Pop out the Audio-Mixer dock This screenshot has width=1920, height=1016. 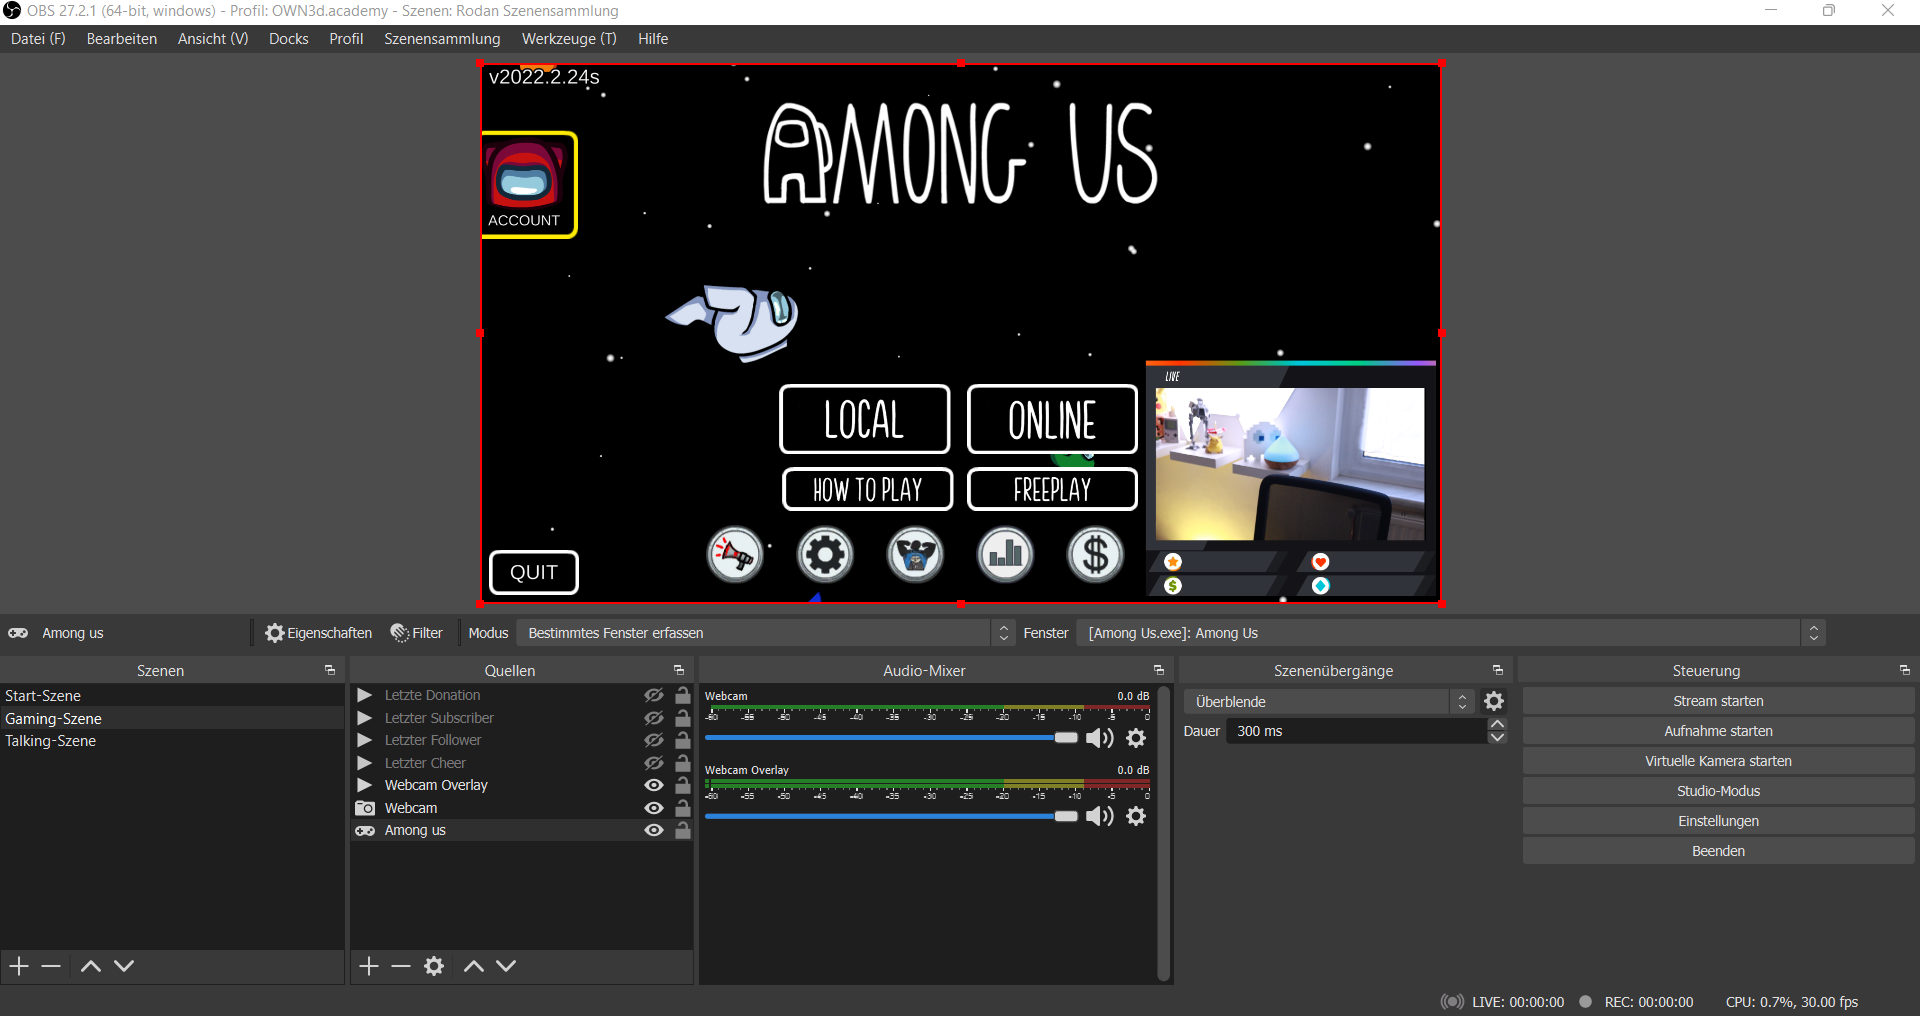click(1159, 670)
